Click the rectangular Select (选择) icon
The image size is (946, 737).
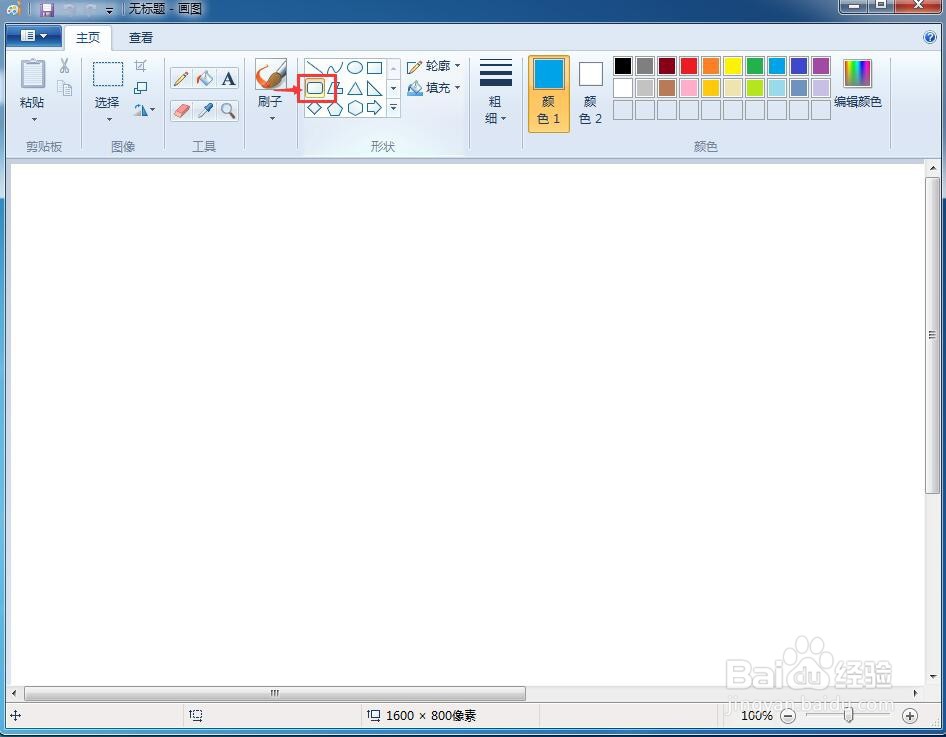click(x=108, y=74)
